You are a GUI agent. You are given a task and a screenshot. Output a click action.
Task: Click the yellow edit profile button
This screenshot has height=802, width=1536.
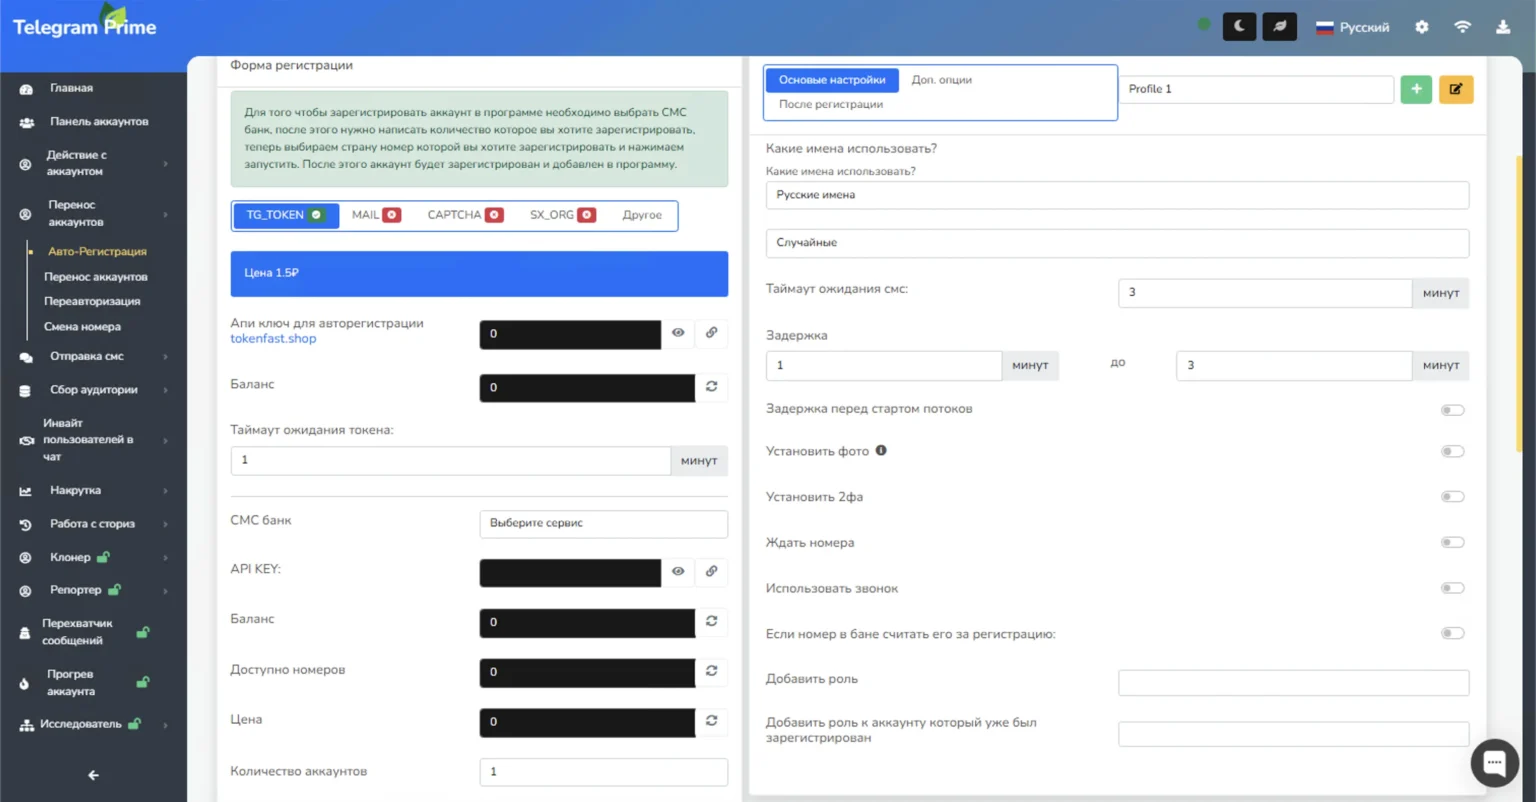click(1456, 89)
